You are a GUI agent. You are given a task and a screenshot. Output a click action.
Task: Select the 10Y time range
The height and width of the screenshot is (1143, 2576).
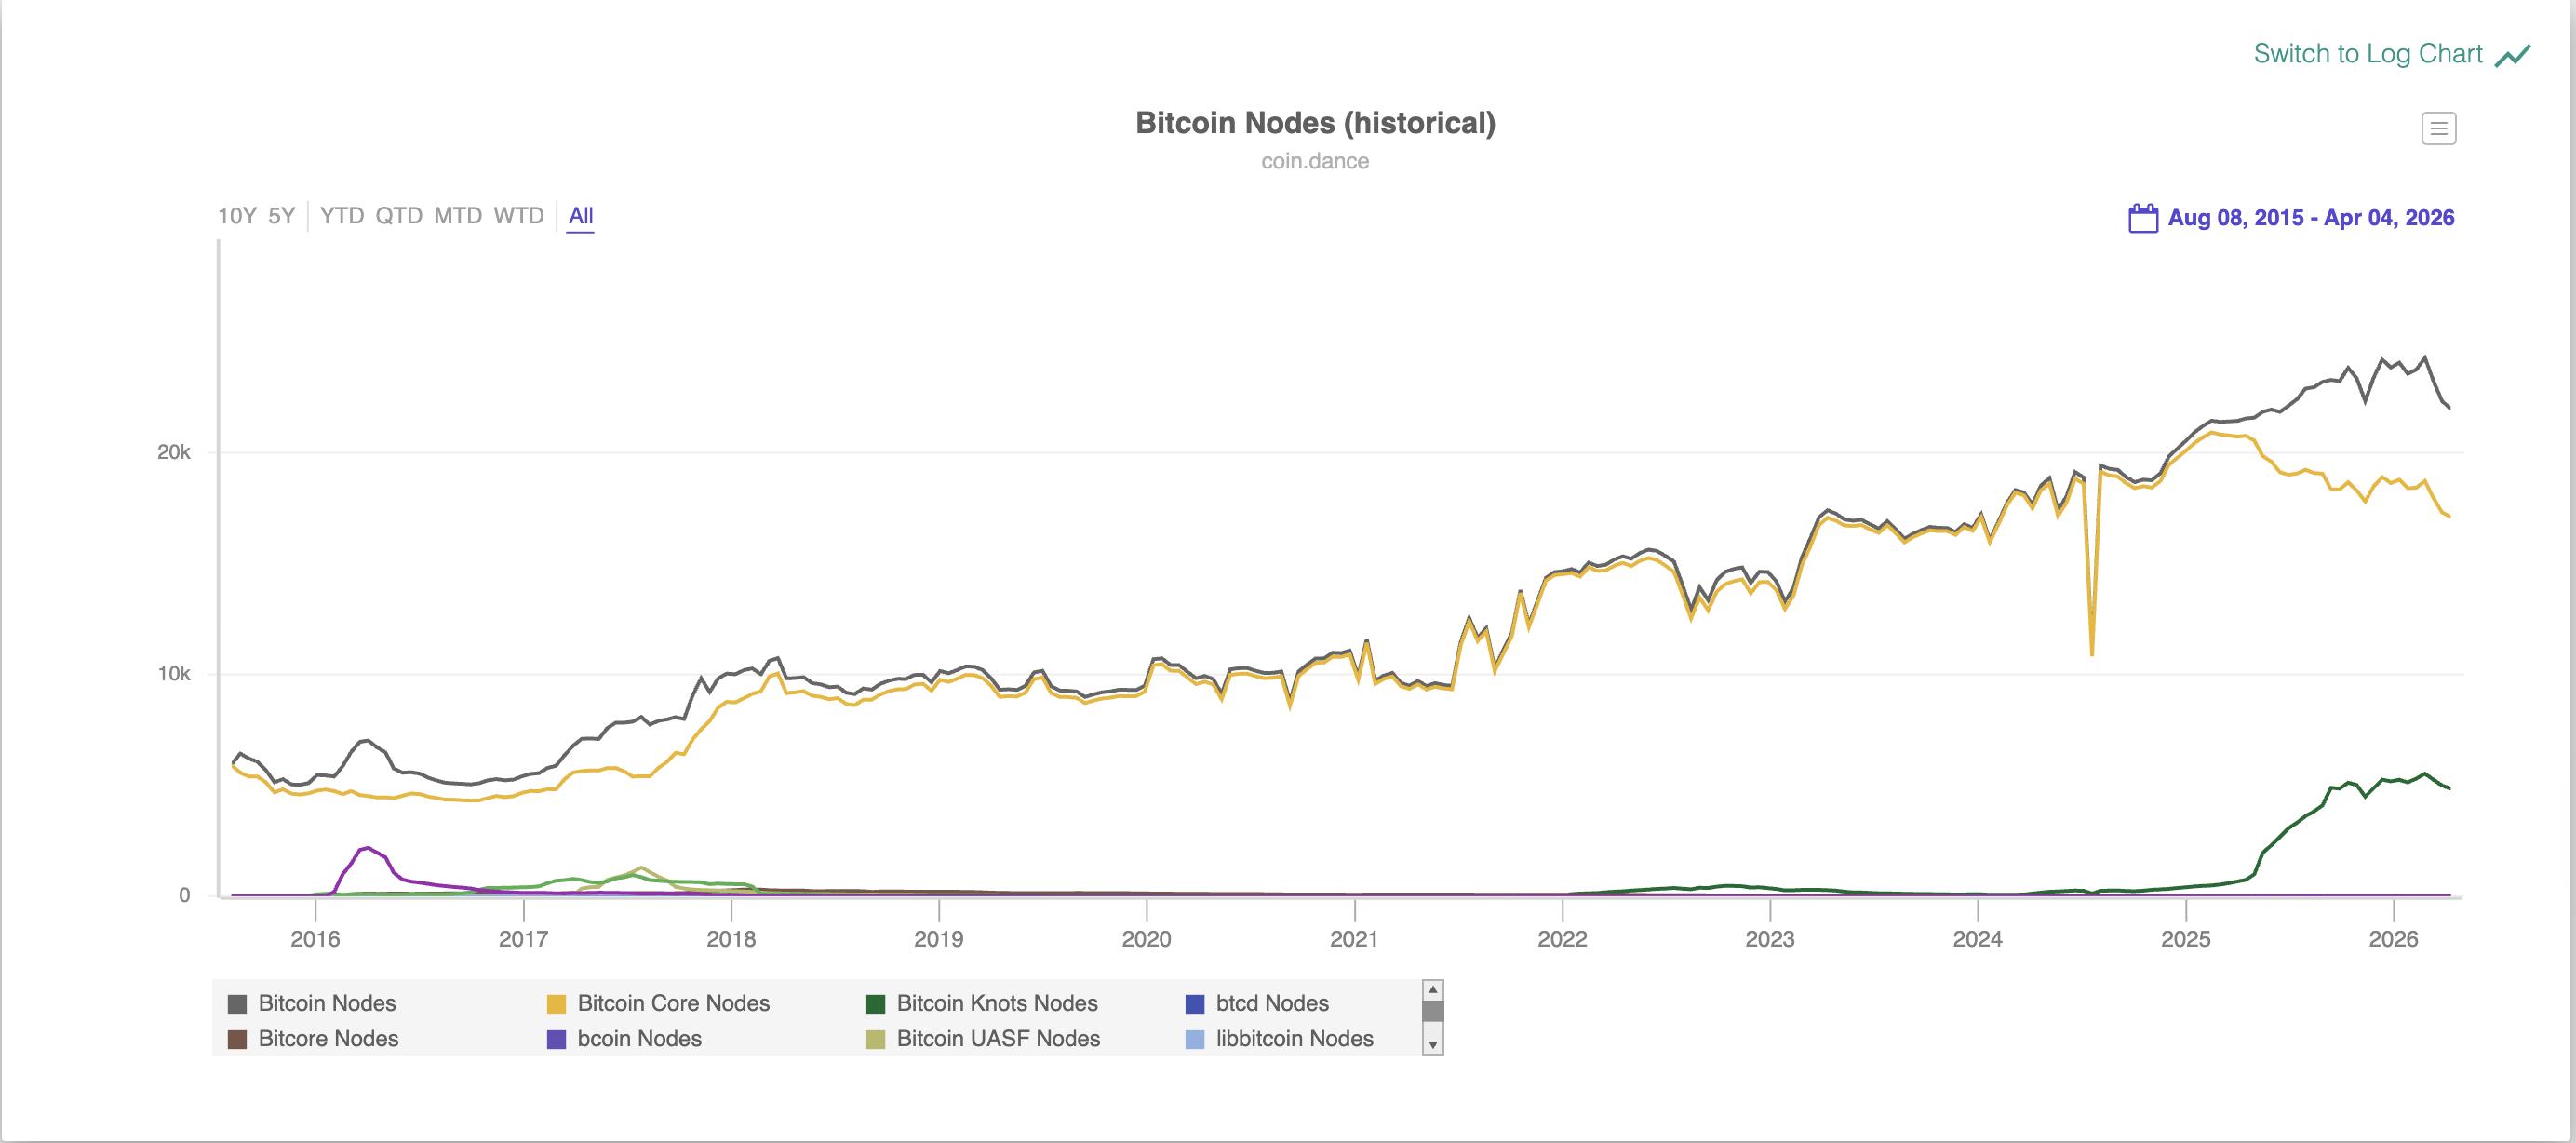pyautogui.click(x=237, y=214)
